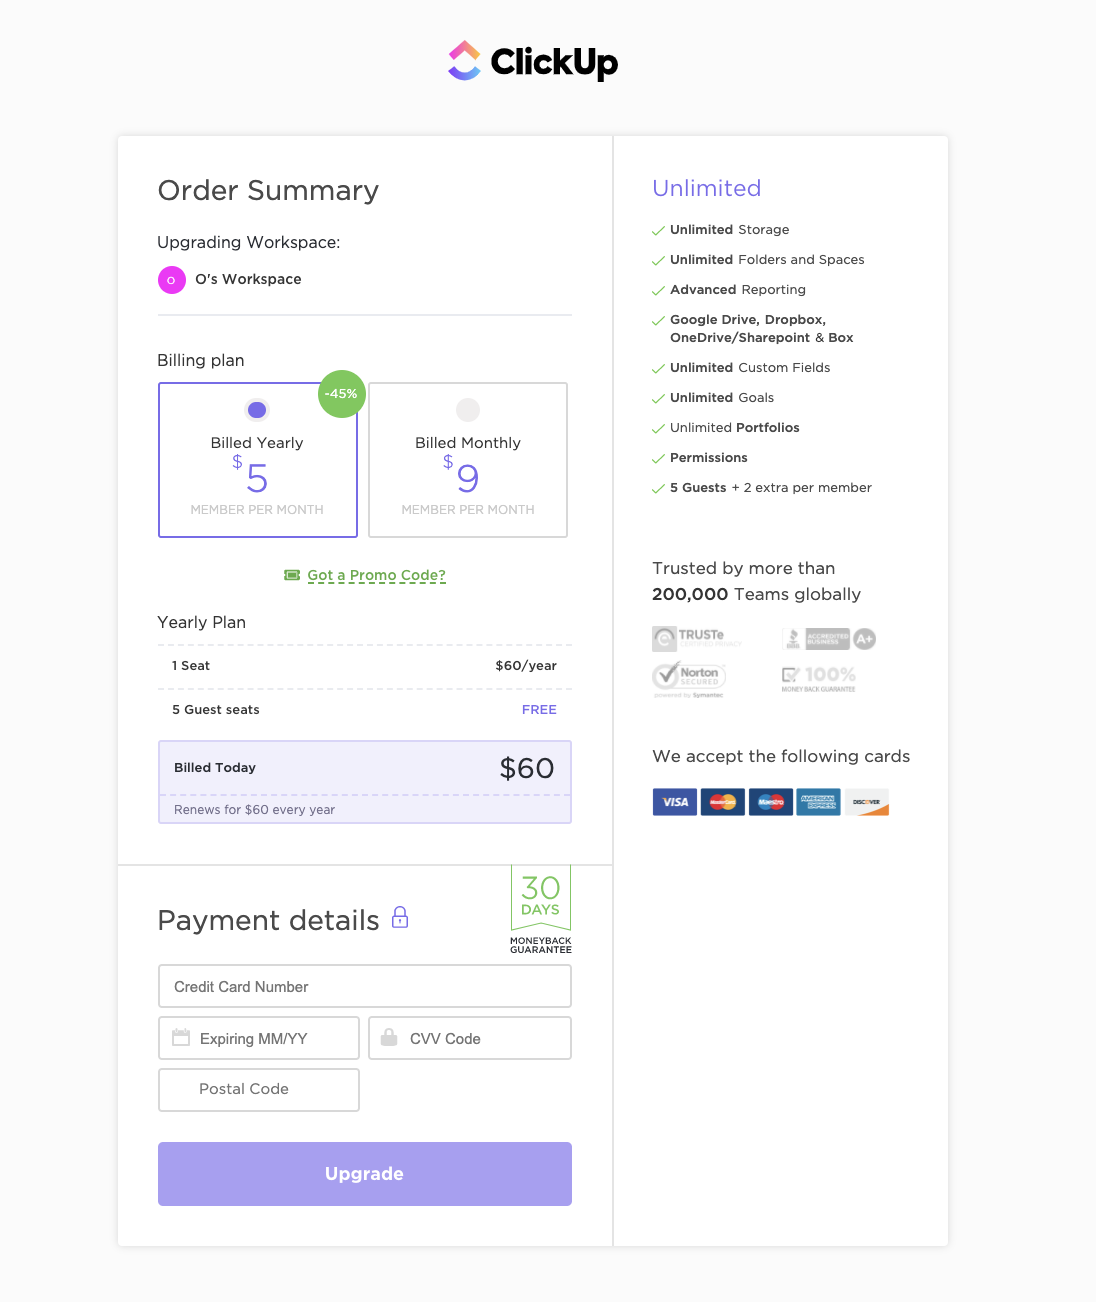The width and height of the screenshot is (1096, 1302).
Task: Click the American Express card icon
Action: pyautogui.click(x=818, y=802)
